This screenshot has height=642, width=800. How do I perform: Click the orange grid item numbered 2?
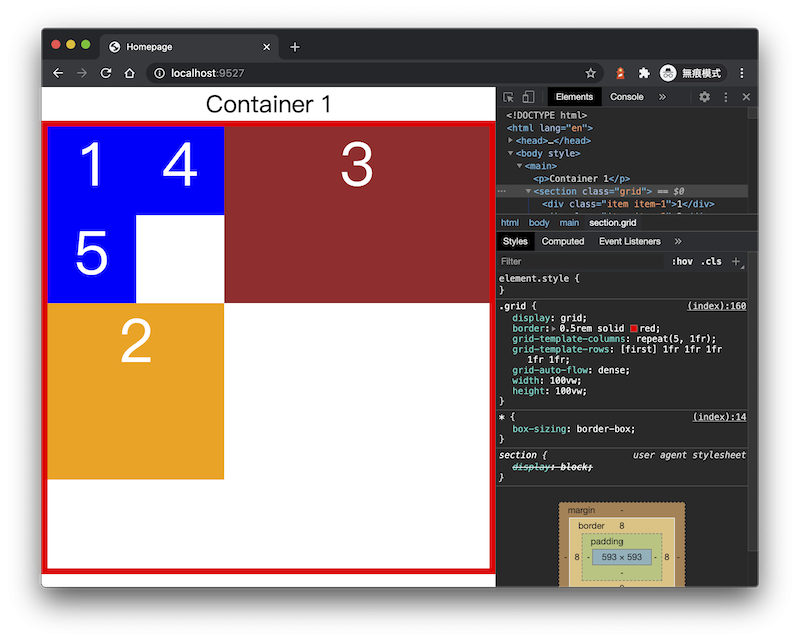tap(136, 391)
